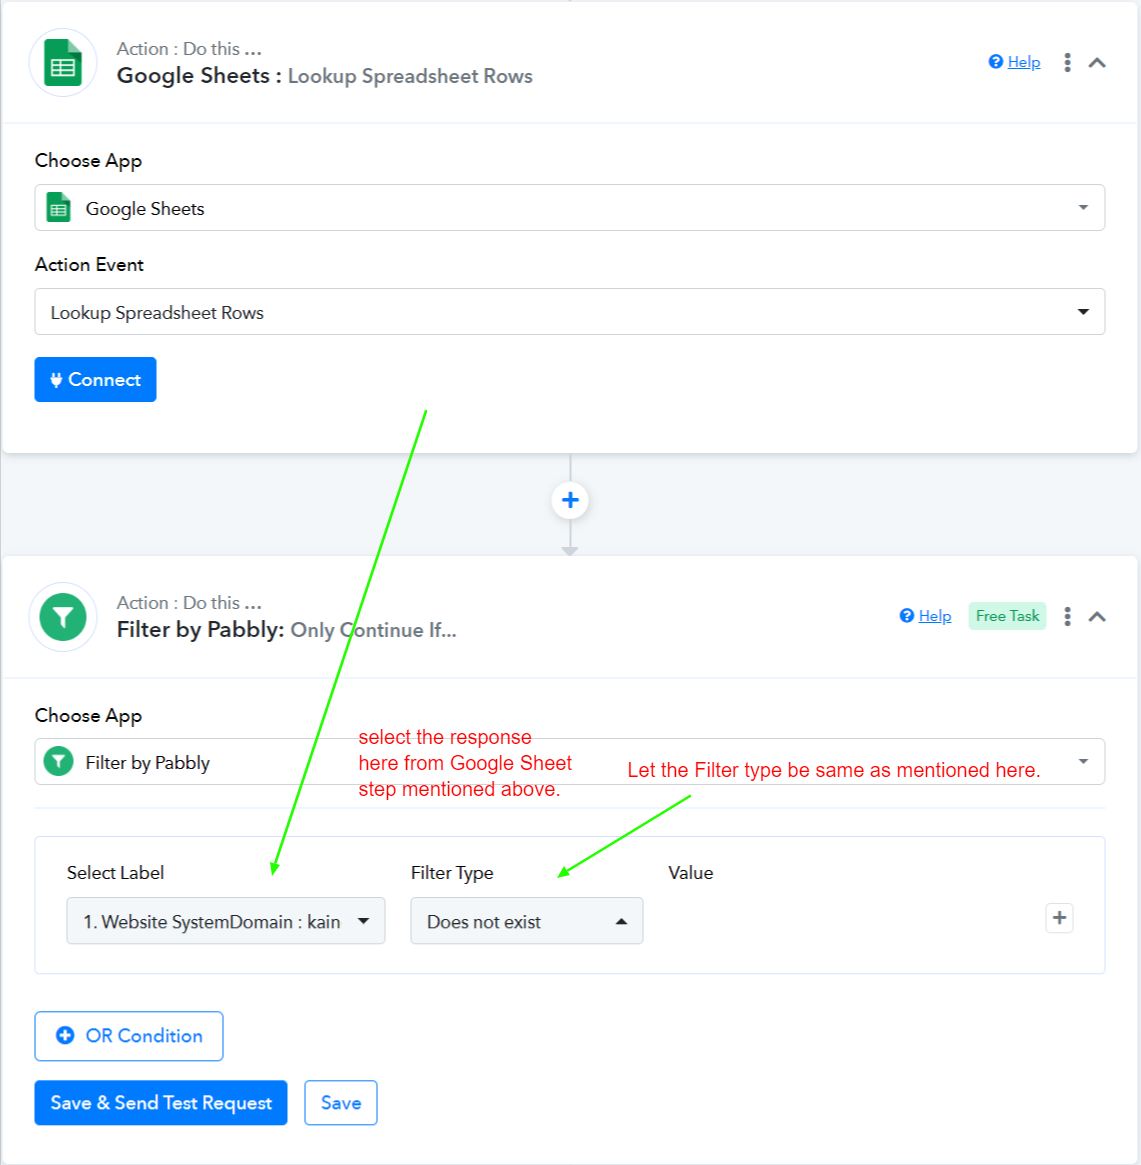
Task: Open the Action Event dropdown Lookup Spreadsheet Rows
Action: 570,312
